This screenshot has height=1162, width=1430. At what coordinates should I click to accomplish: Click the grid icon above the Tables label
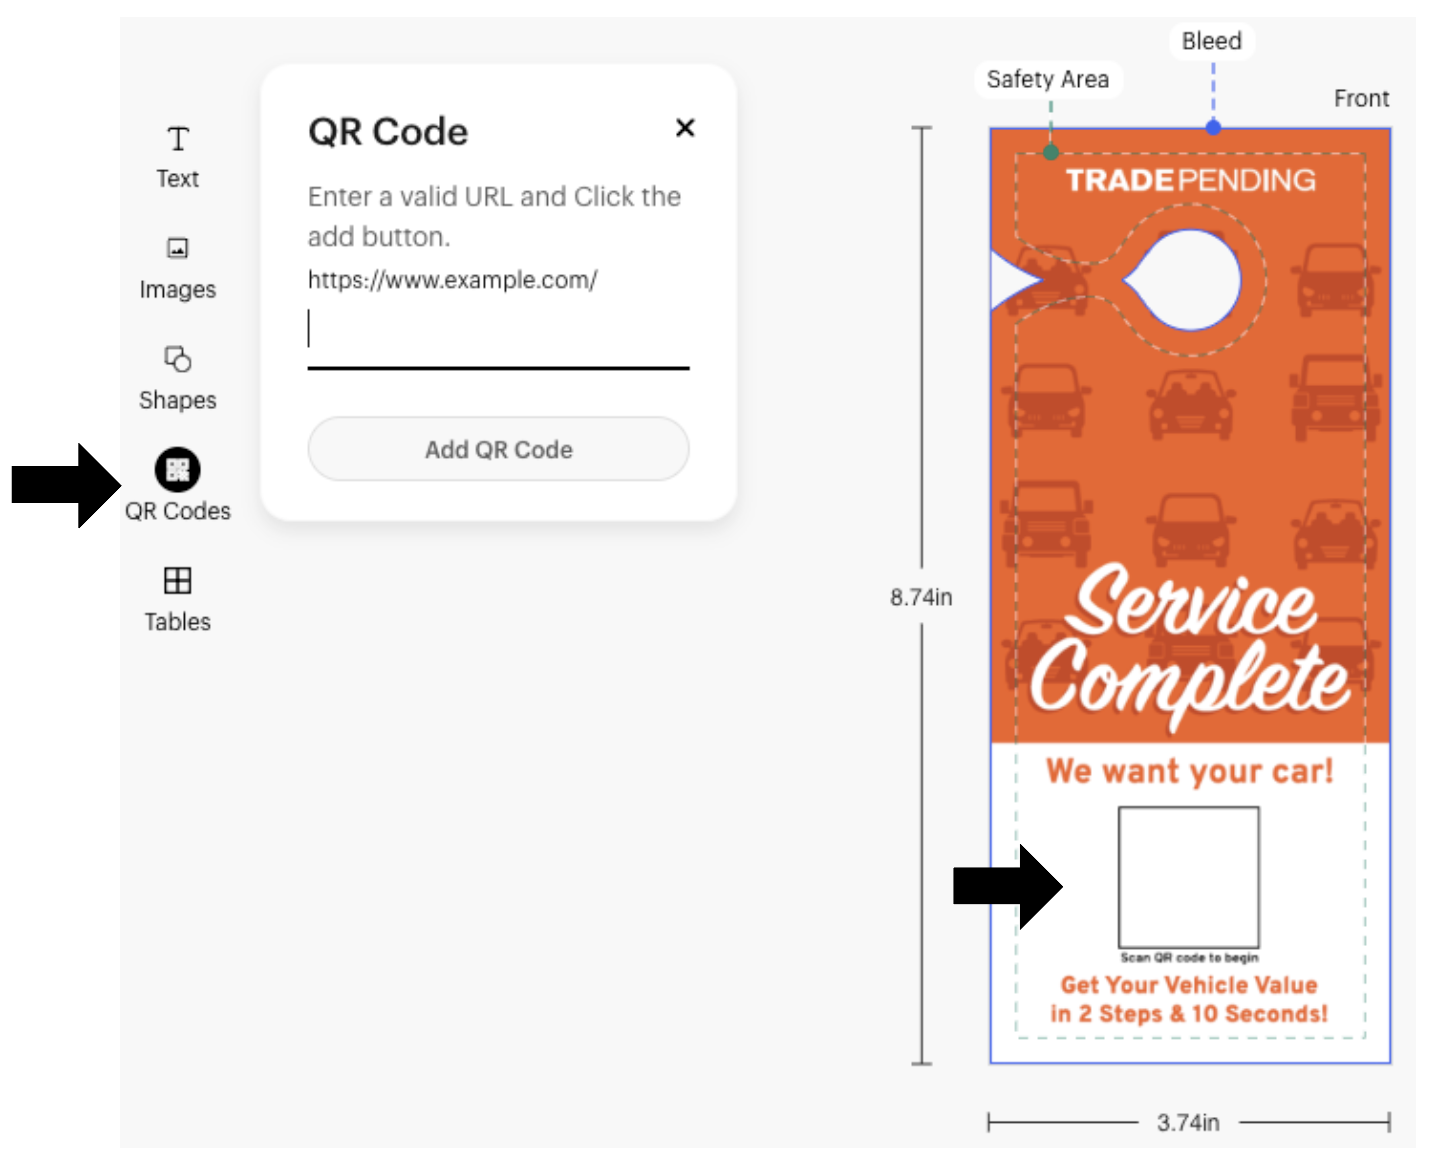click(177, 578)
